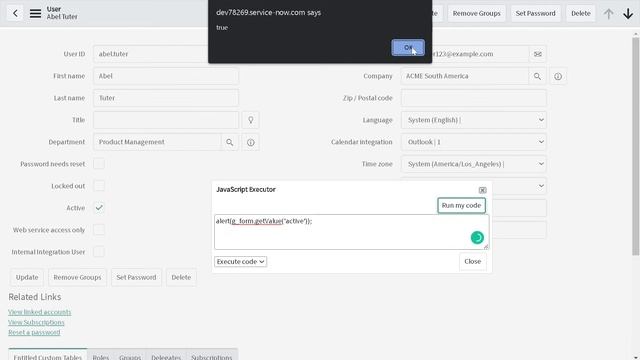Open the Calendar integration dropdown

tap(473, 142)
